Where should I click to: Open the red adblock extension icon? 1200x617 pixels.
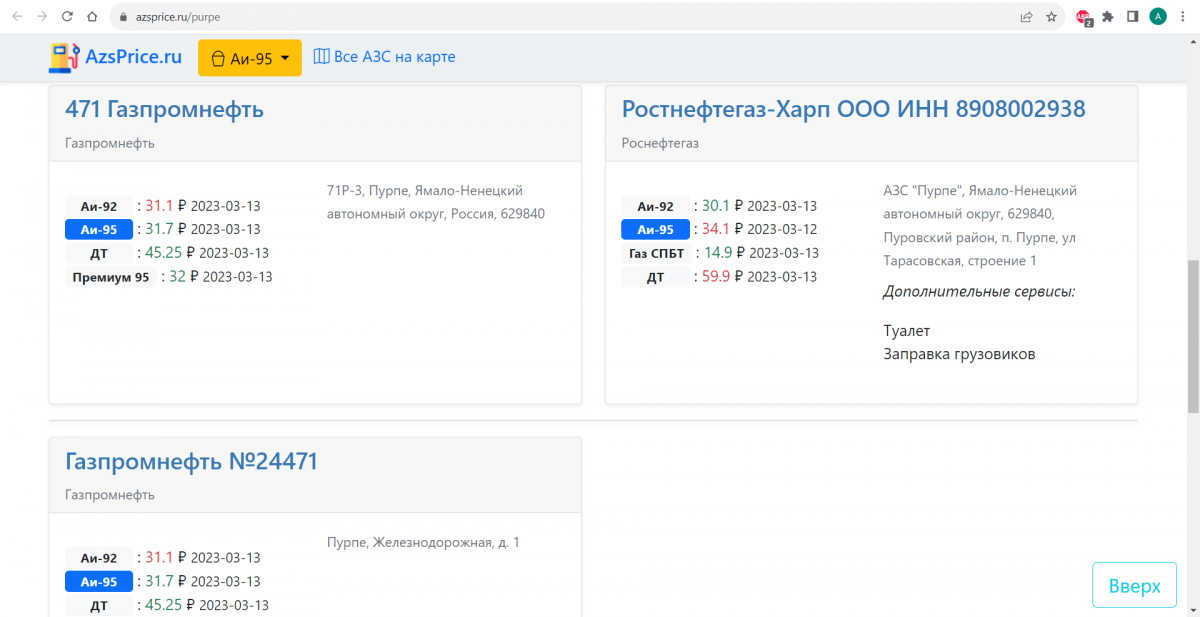1083,17
